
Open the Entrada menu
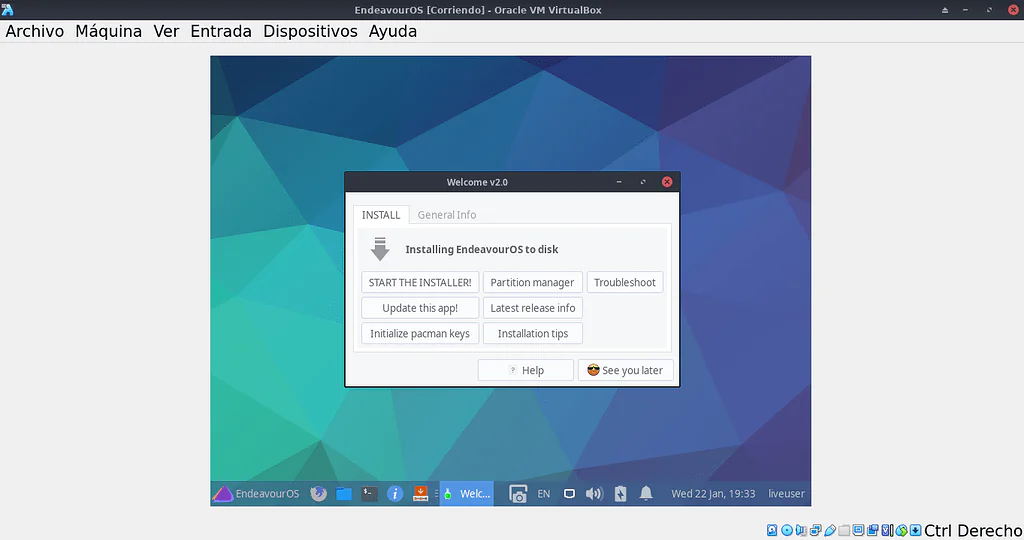click(x=221, y=31)
